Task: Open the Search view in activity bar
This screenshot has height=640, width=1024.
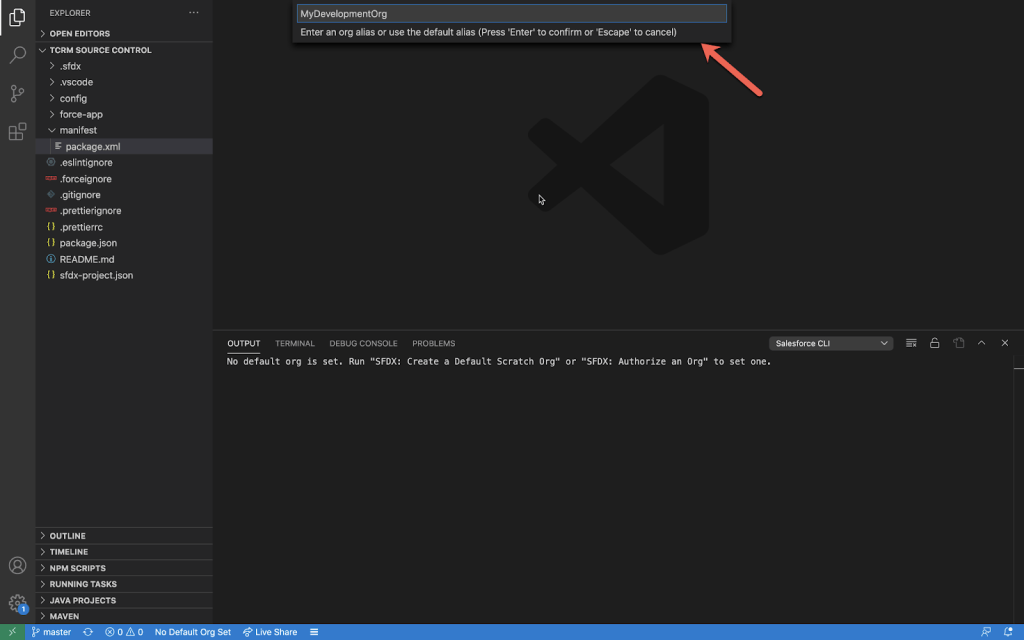Action: click(17, 55)
